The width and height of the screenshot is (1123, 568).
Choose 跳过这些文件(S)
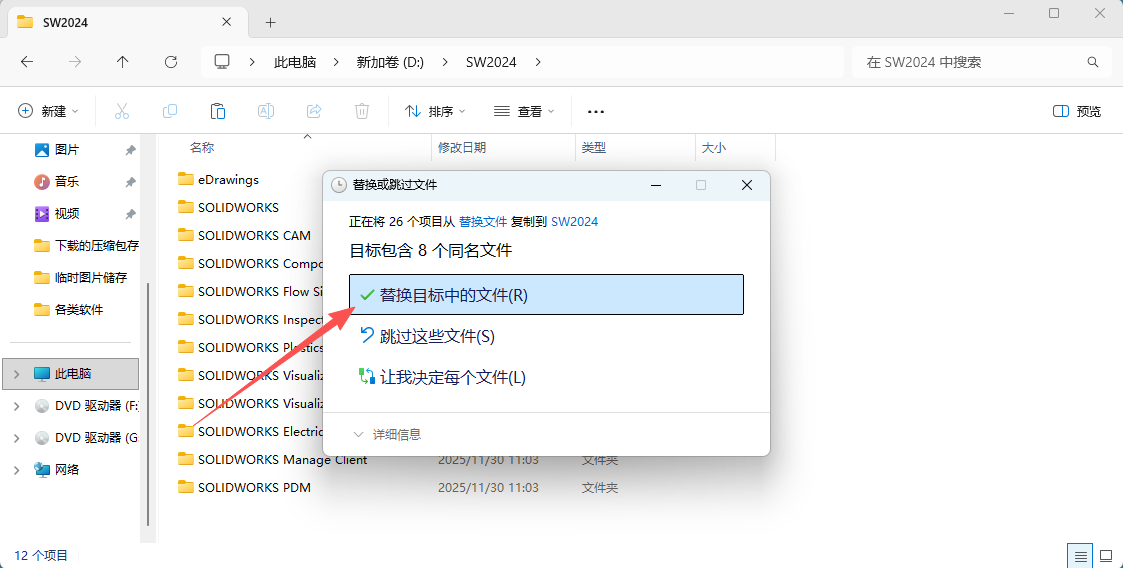pos(546,336)
